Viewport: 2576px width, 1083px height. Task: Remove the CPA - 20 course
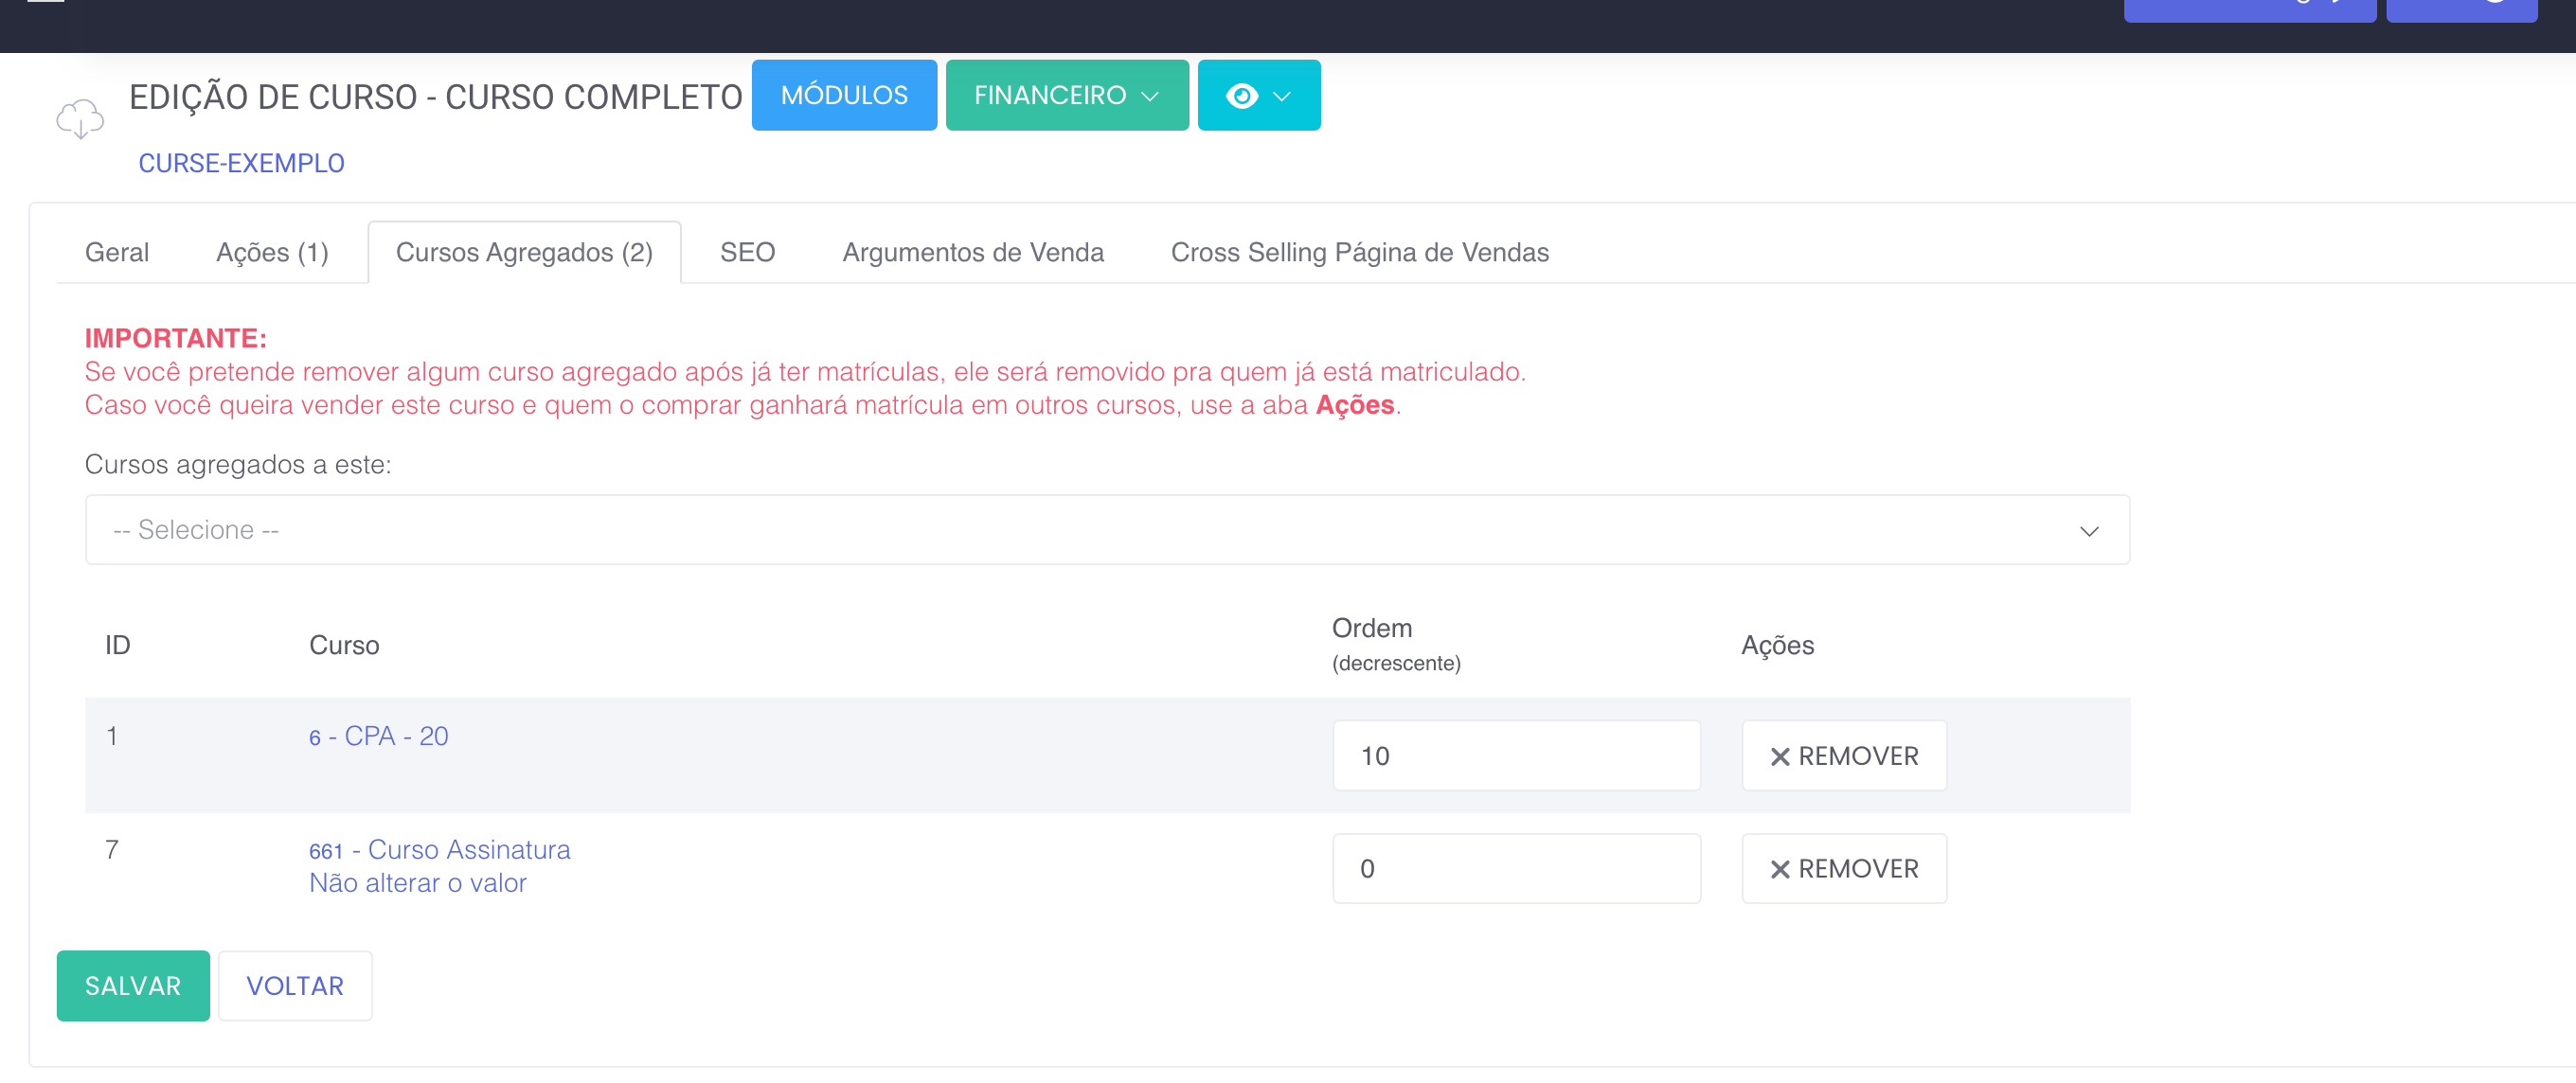click(x=1843, y=756)
